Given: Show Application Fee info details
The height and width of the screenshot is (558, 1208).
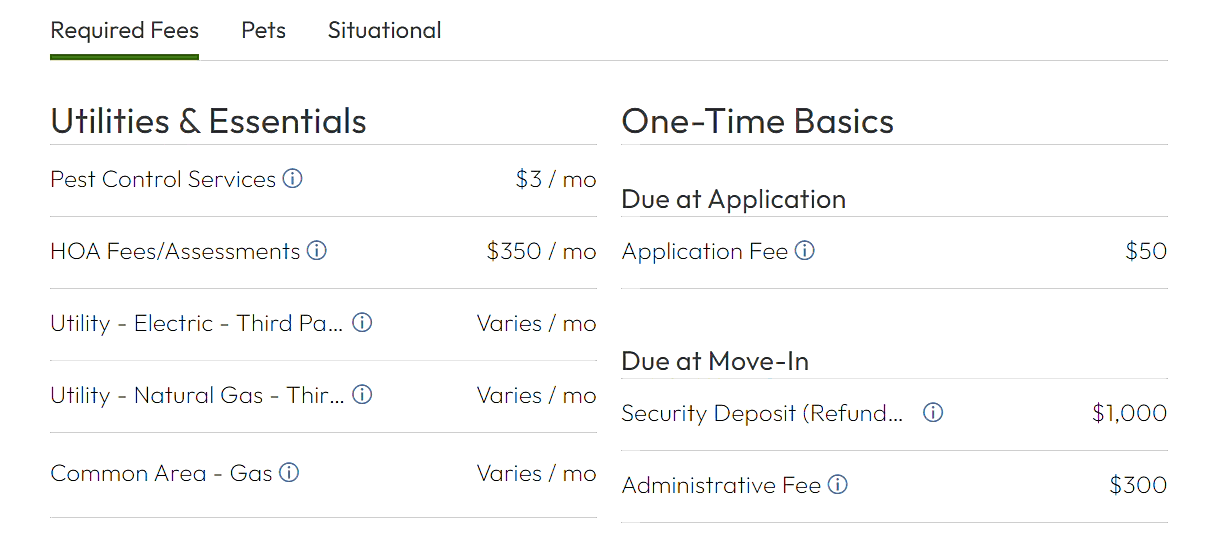Looking at the screenshot, I should (x=805, y=251).
